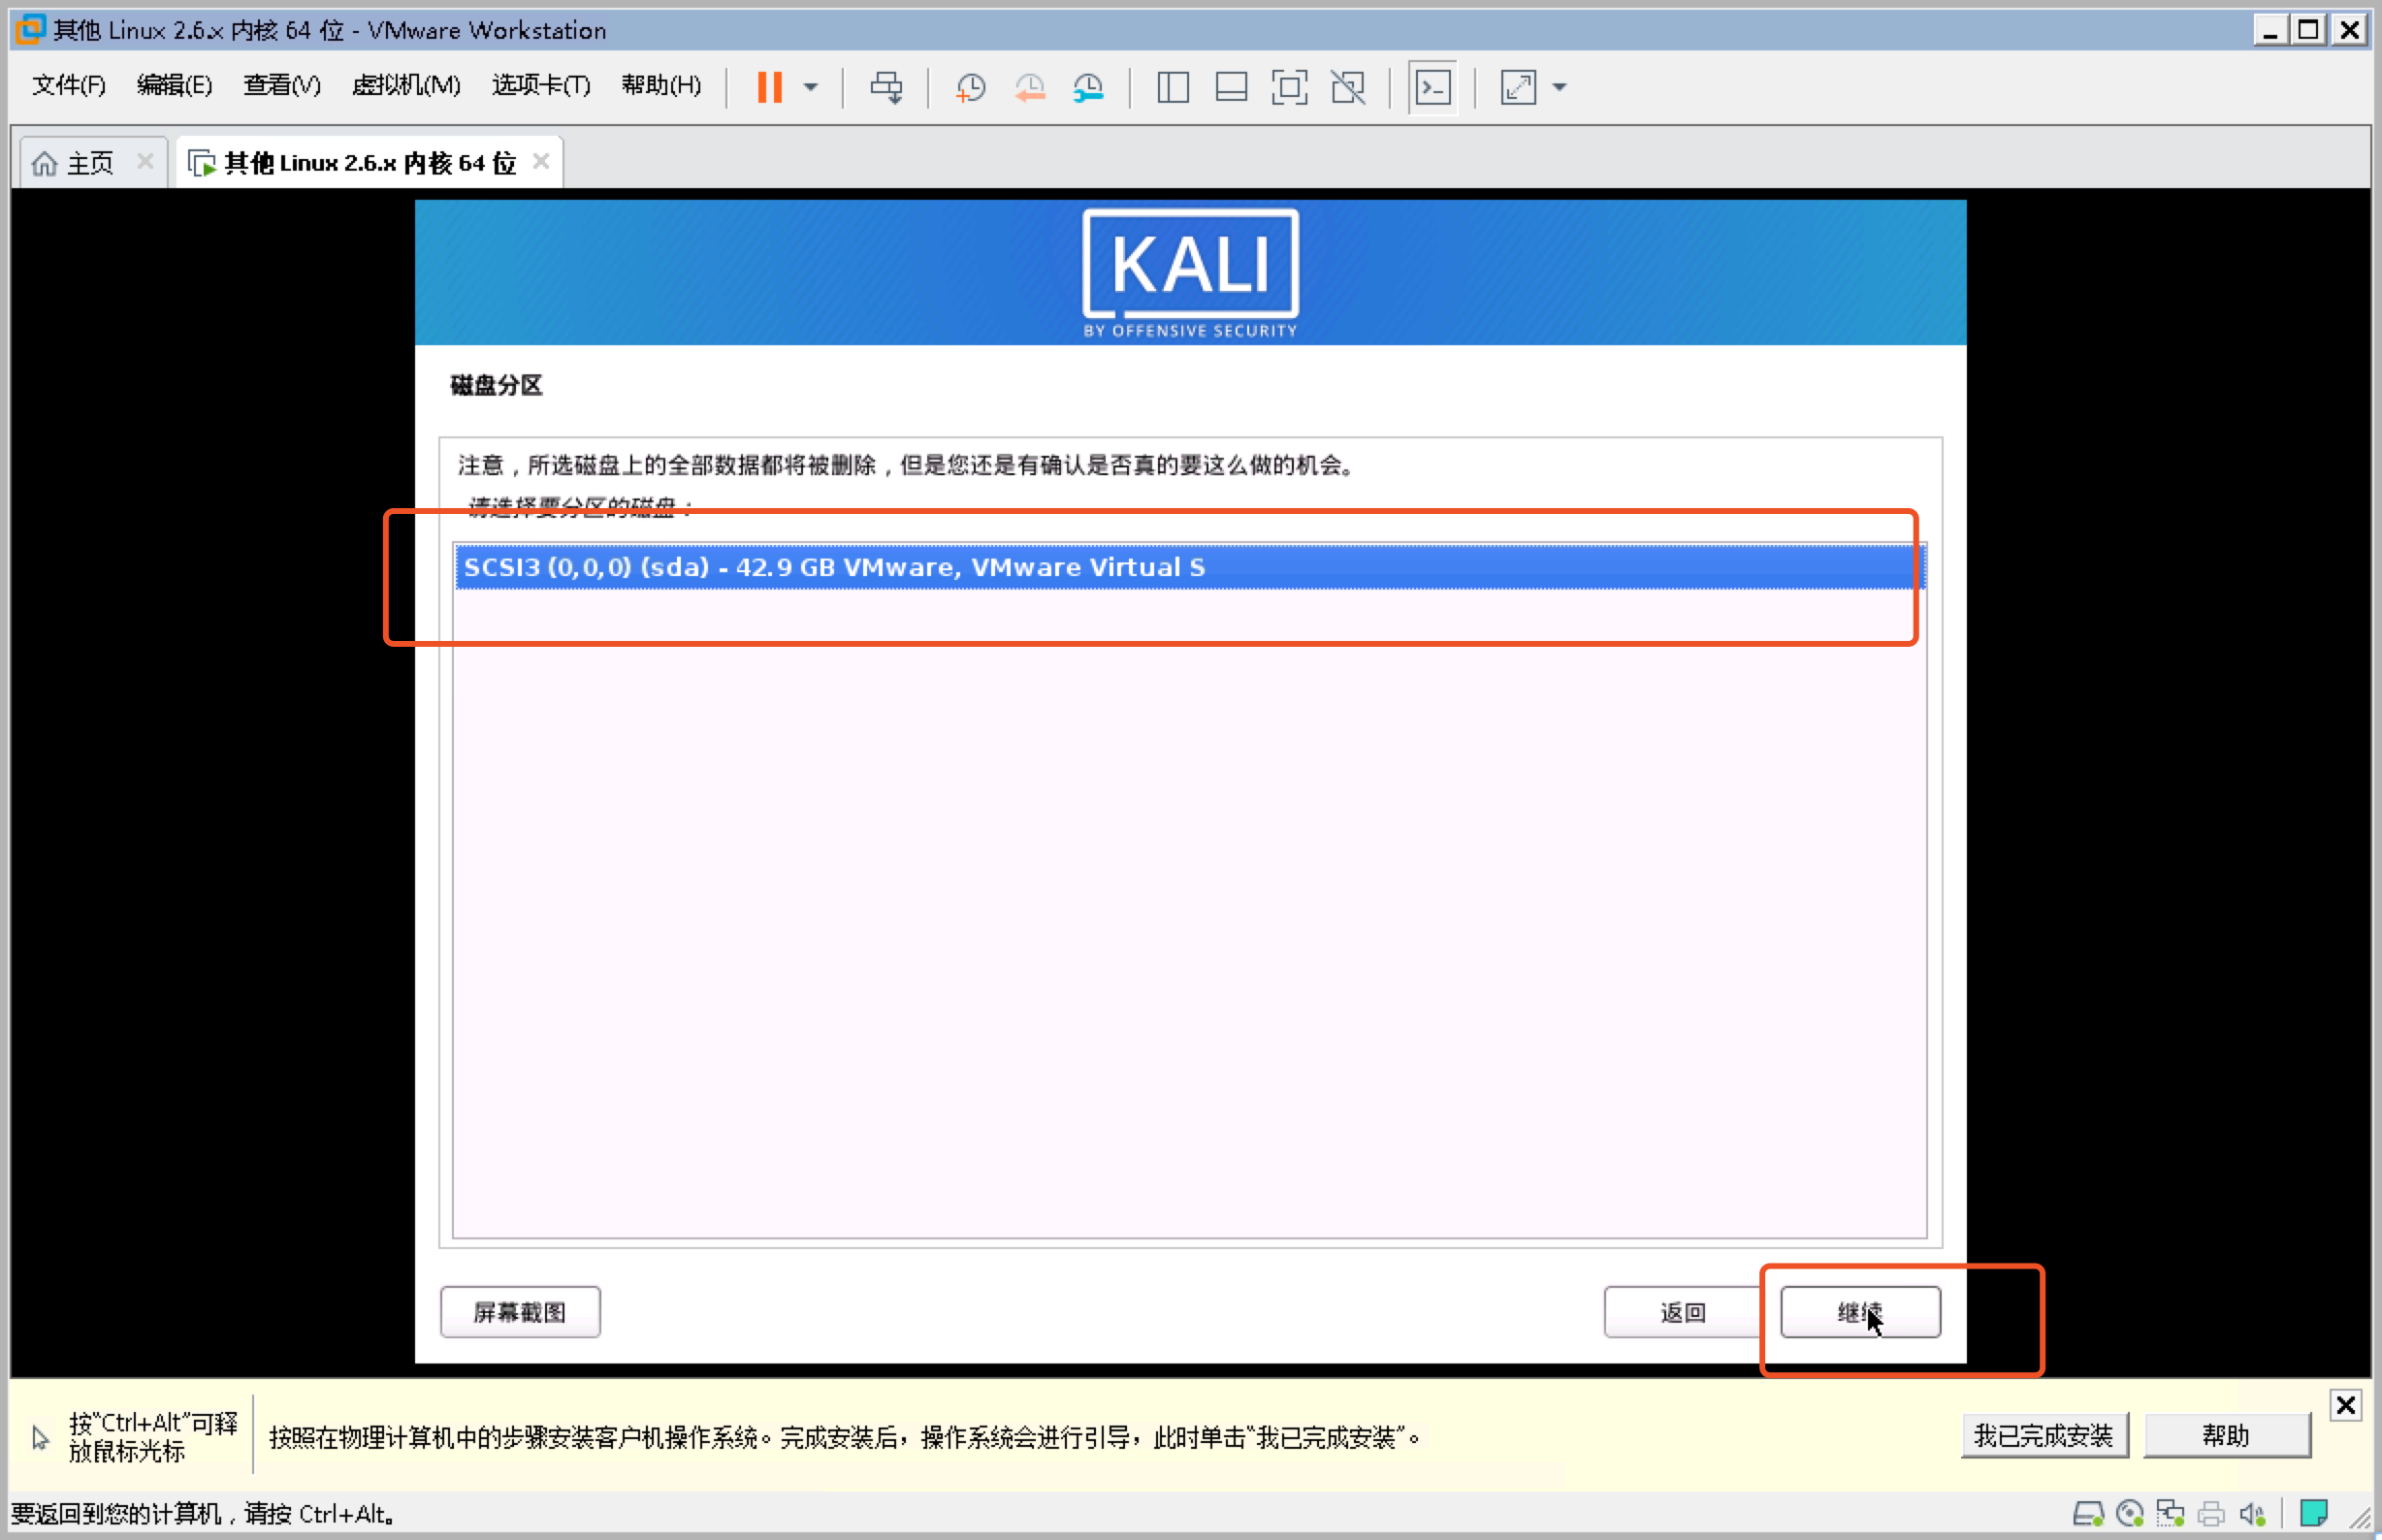This screenshot has height=1540, width=2382.
Task: Click the stretch guest display icon
Action: (1518, 87)
